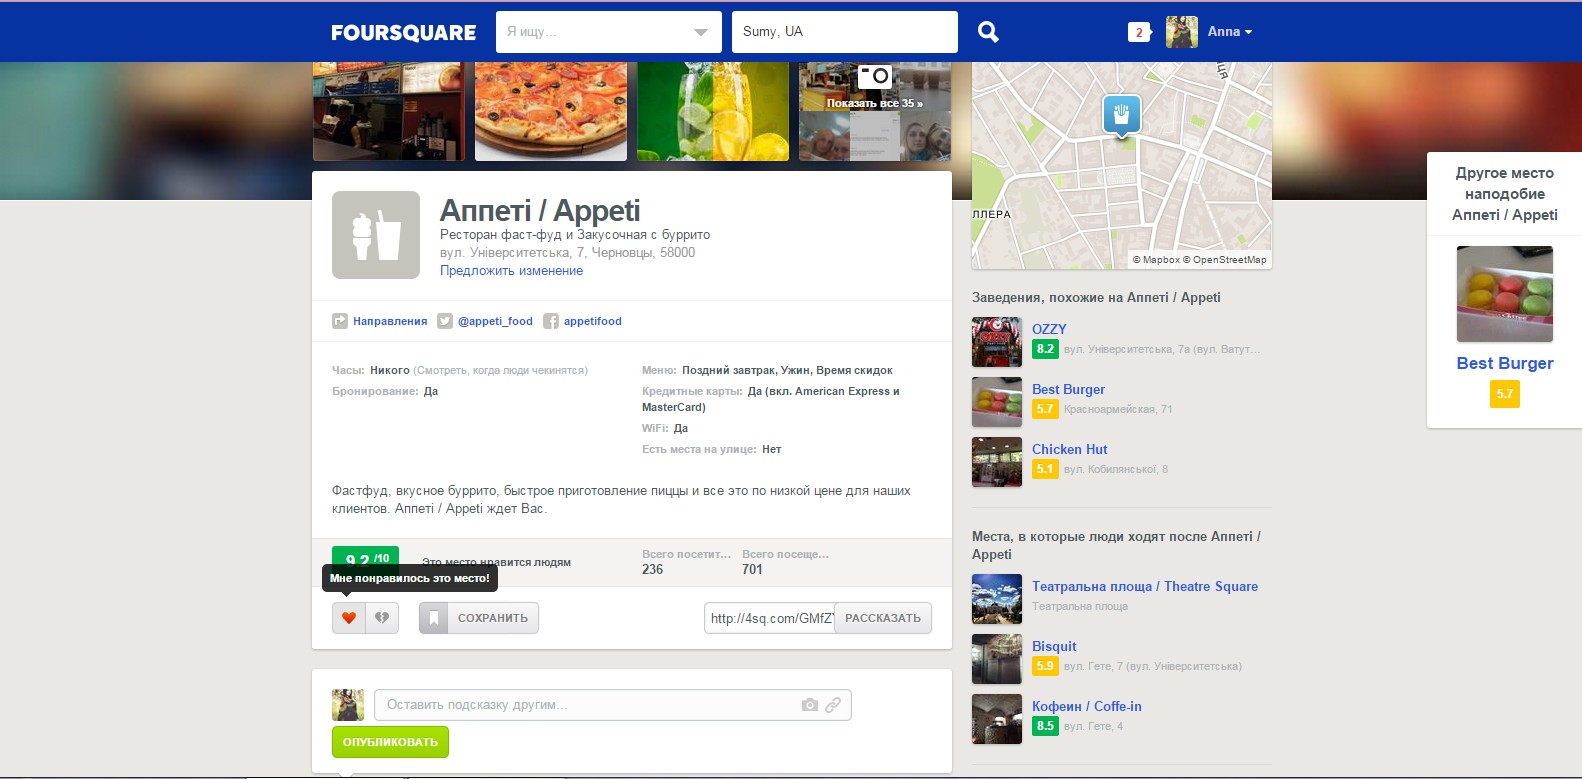This screenshot has width=1582, height=779.
Task: Open the Кофеин / Coffe-in link
Action: pyautogui.click(x=1087, y=706)
